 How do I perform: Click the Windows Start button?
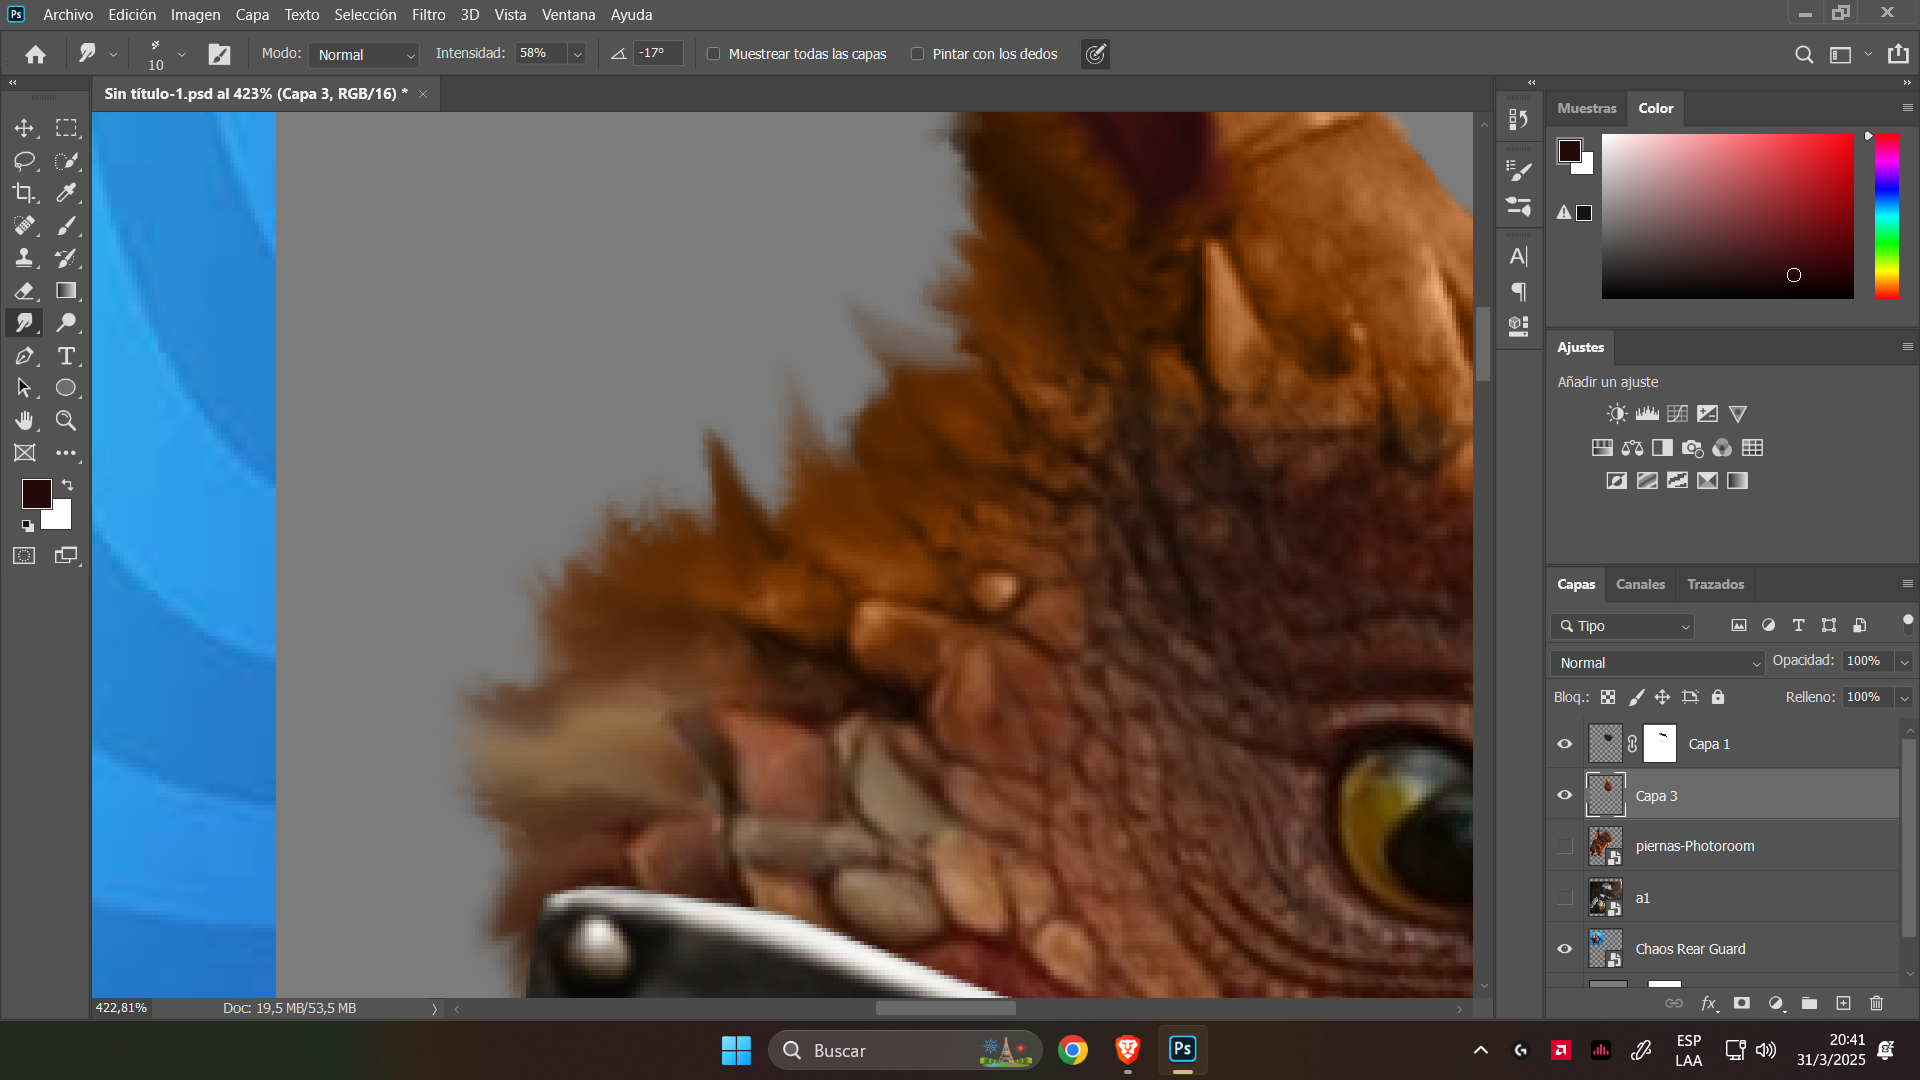[736, 1050]
